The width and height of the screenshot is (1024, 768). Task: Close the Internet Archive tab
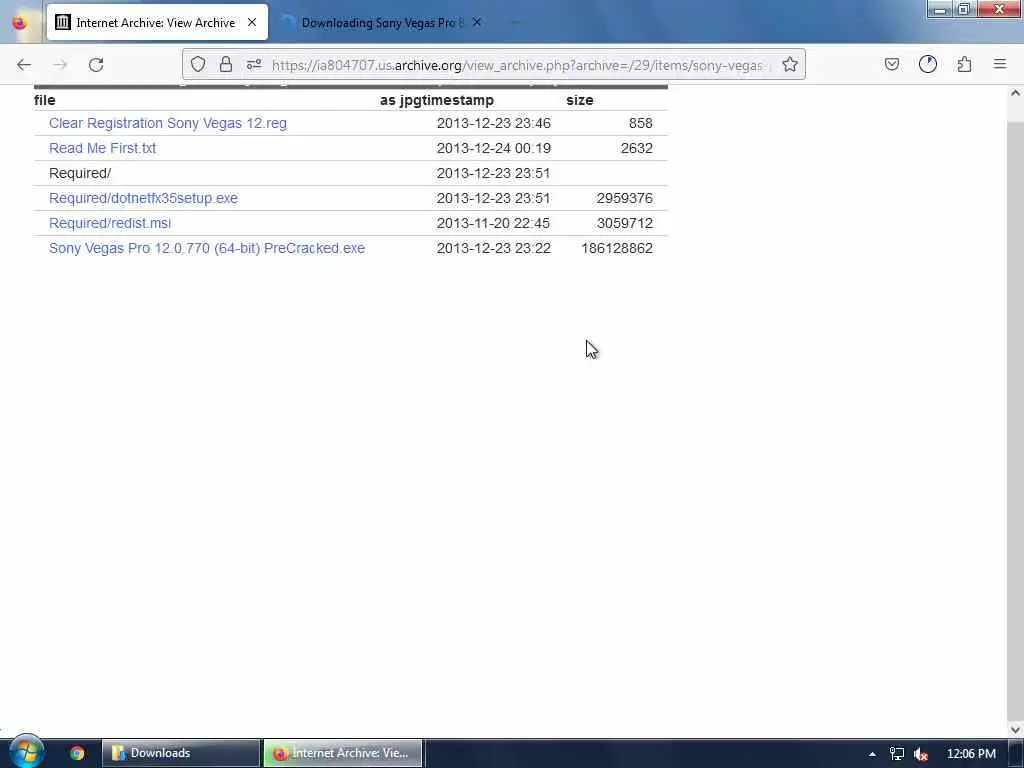(x=252, y=22)
